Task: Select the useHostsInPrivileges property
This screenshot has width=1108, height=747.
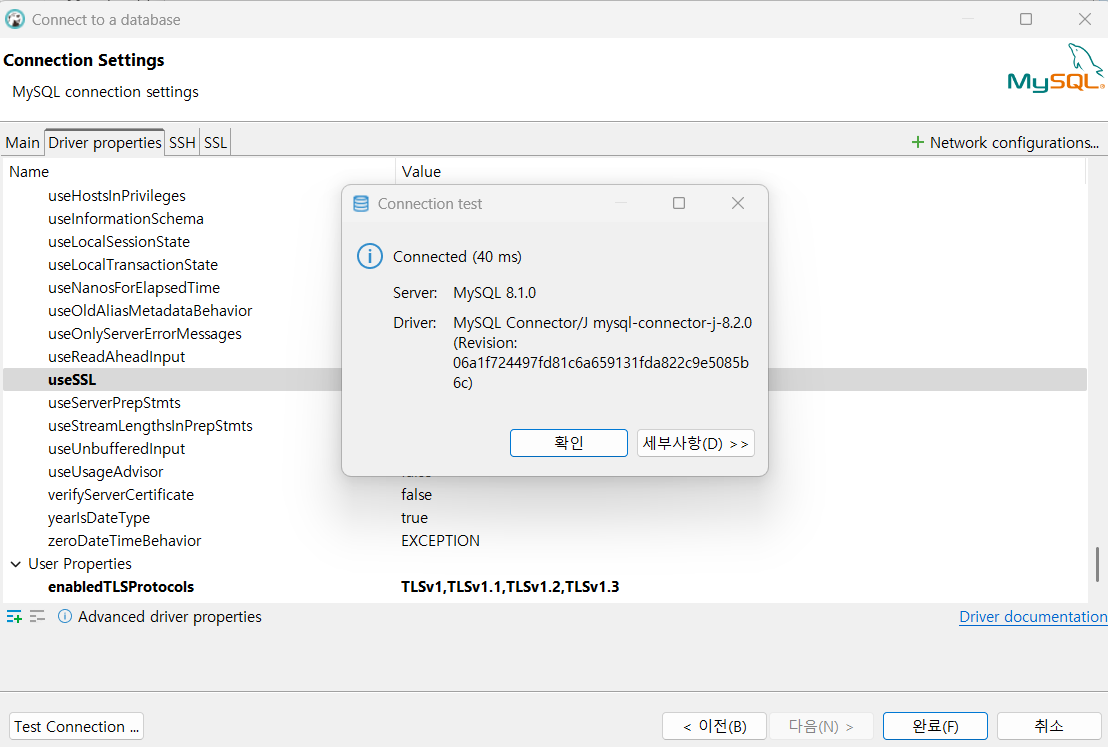Action: 117,196
